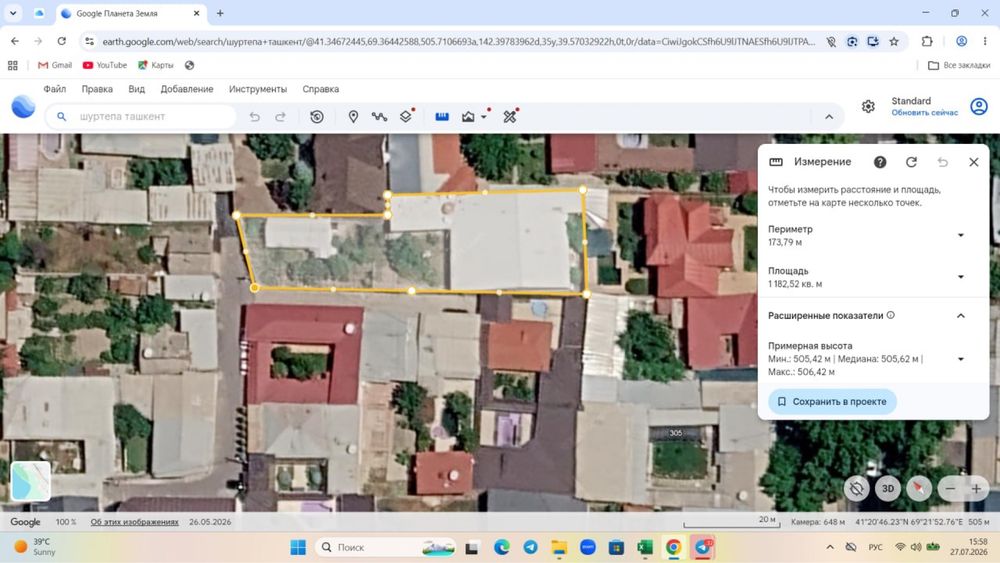Select the draw path or polygon tool

point(379,117)
